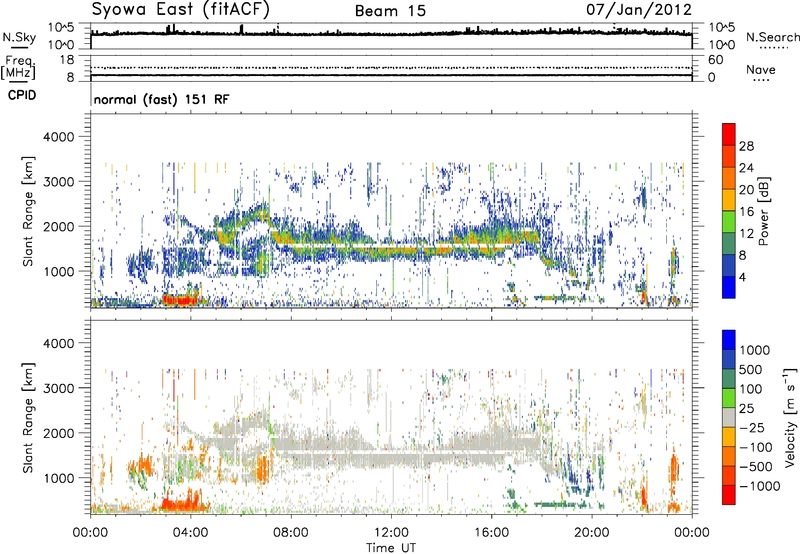Click the "Velocity [m s-1]" colorbar title
Viewport: 800px width, 554px height.
coord(790,417)
